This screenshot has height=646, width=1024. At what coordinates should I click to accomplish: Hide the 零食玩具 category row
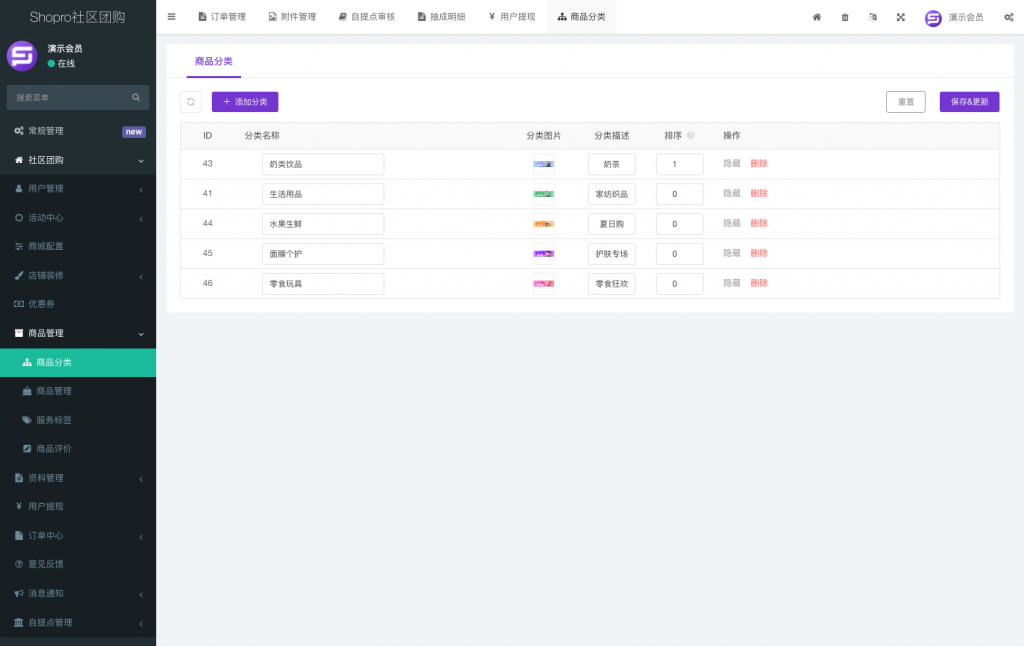tap(731, 283)
